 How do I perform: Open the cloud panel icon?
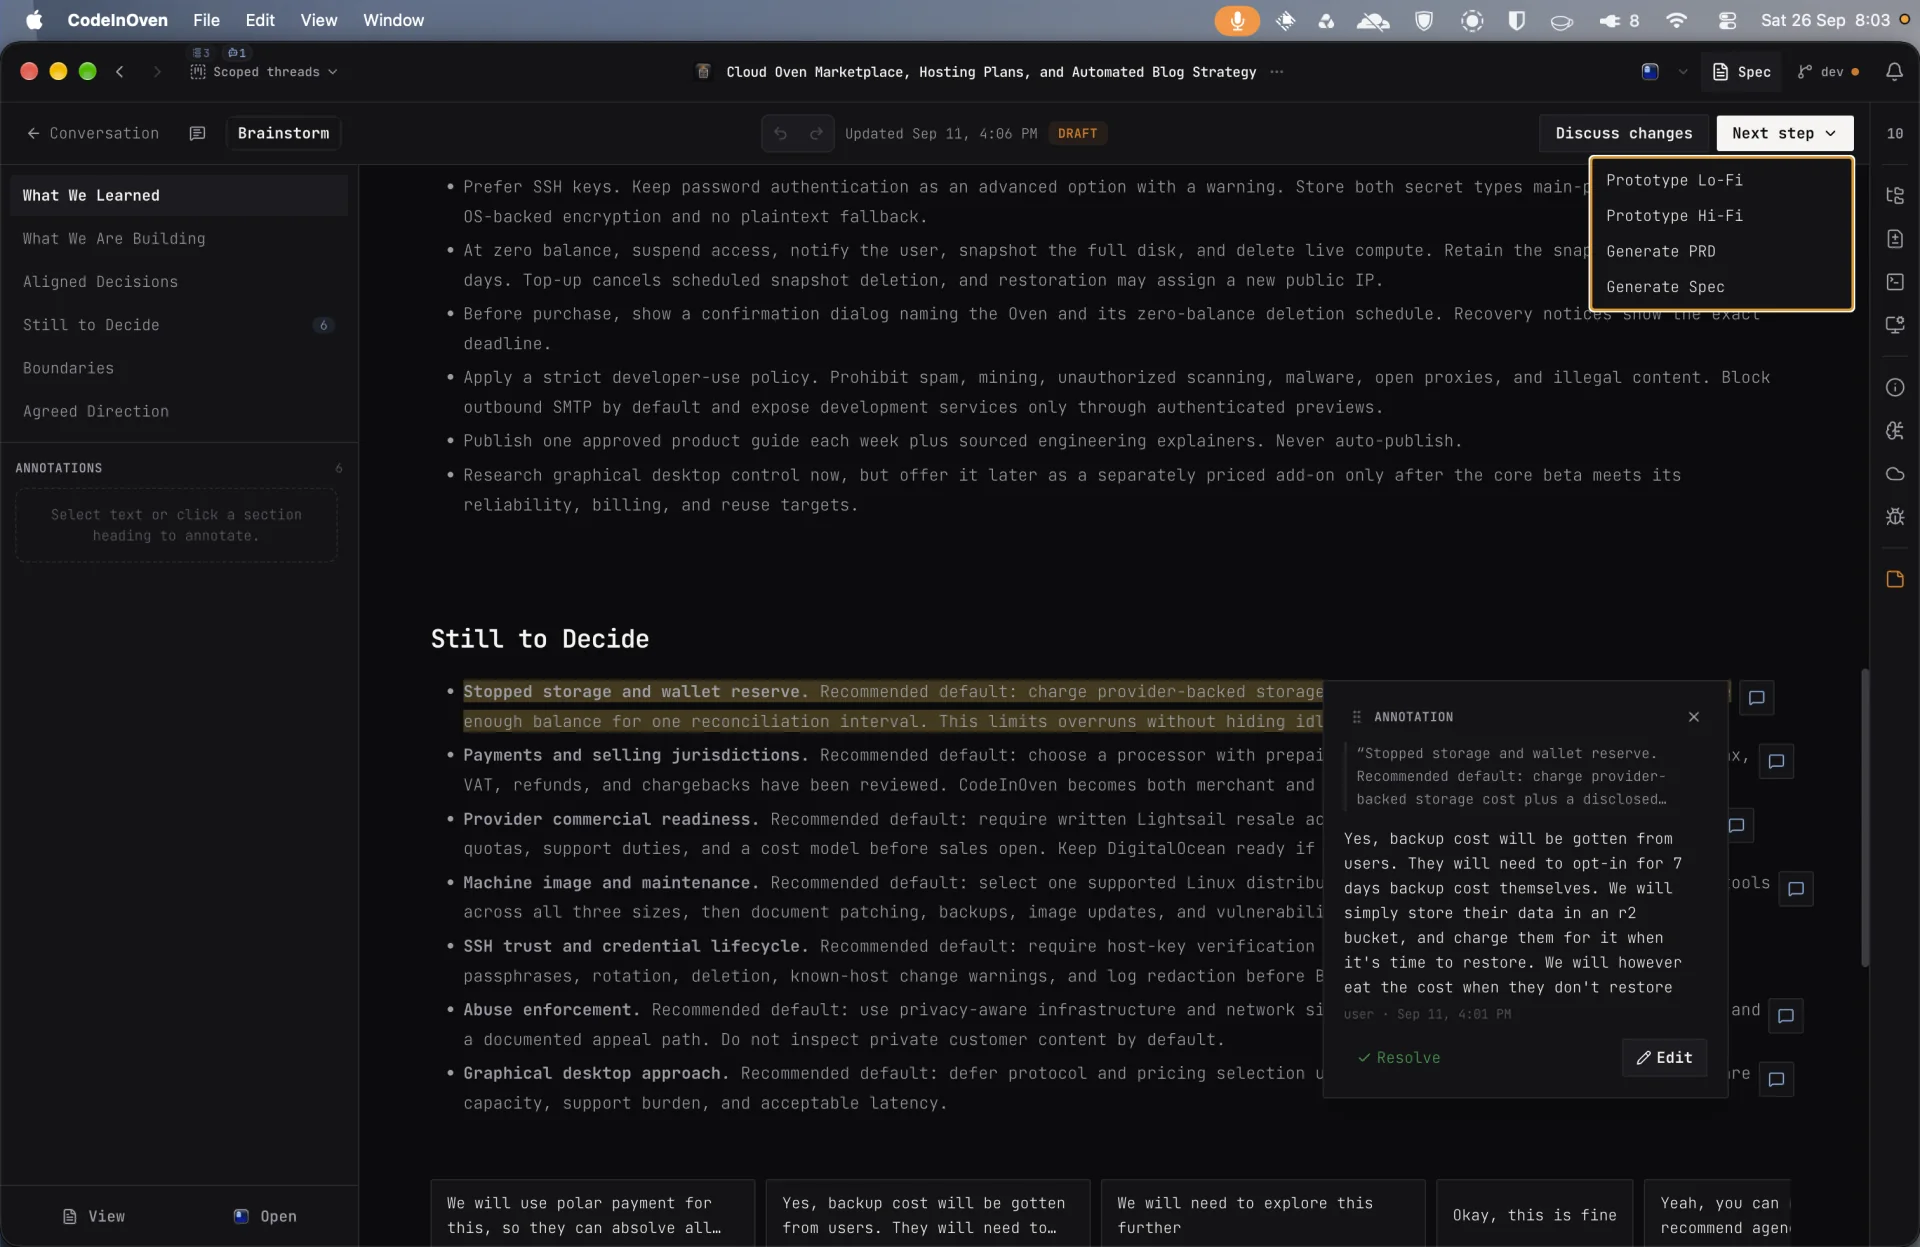pyautogui.click(x=1894, y=474)
